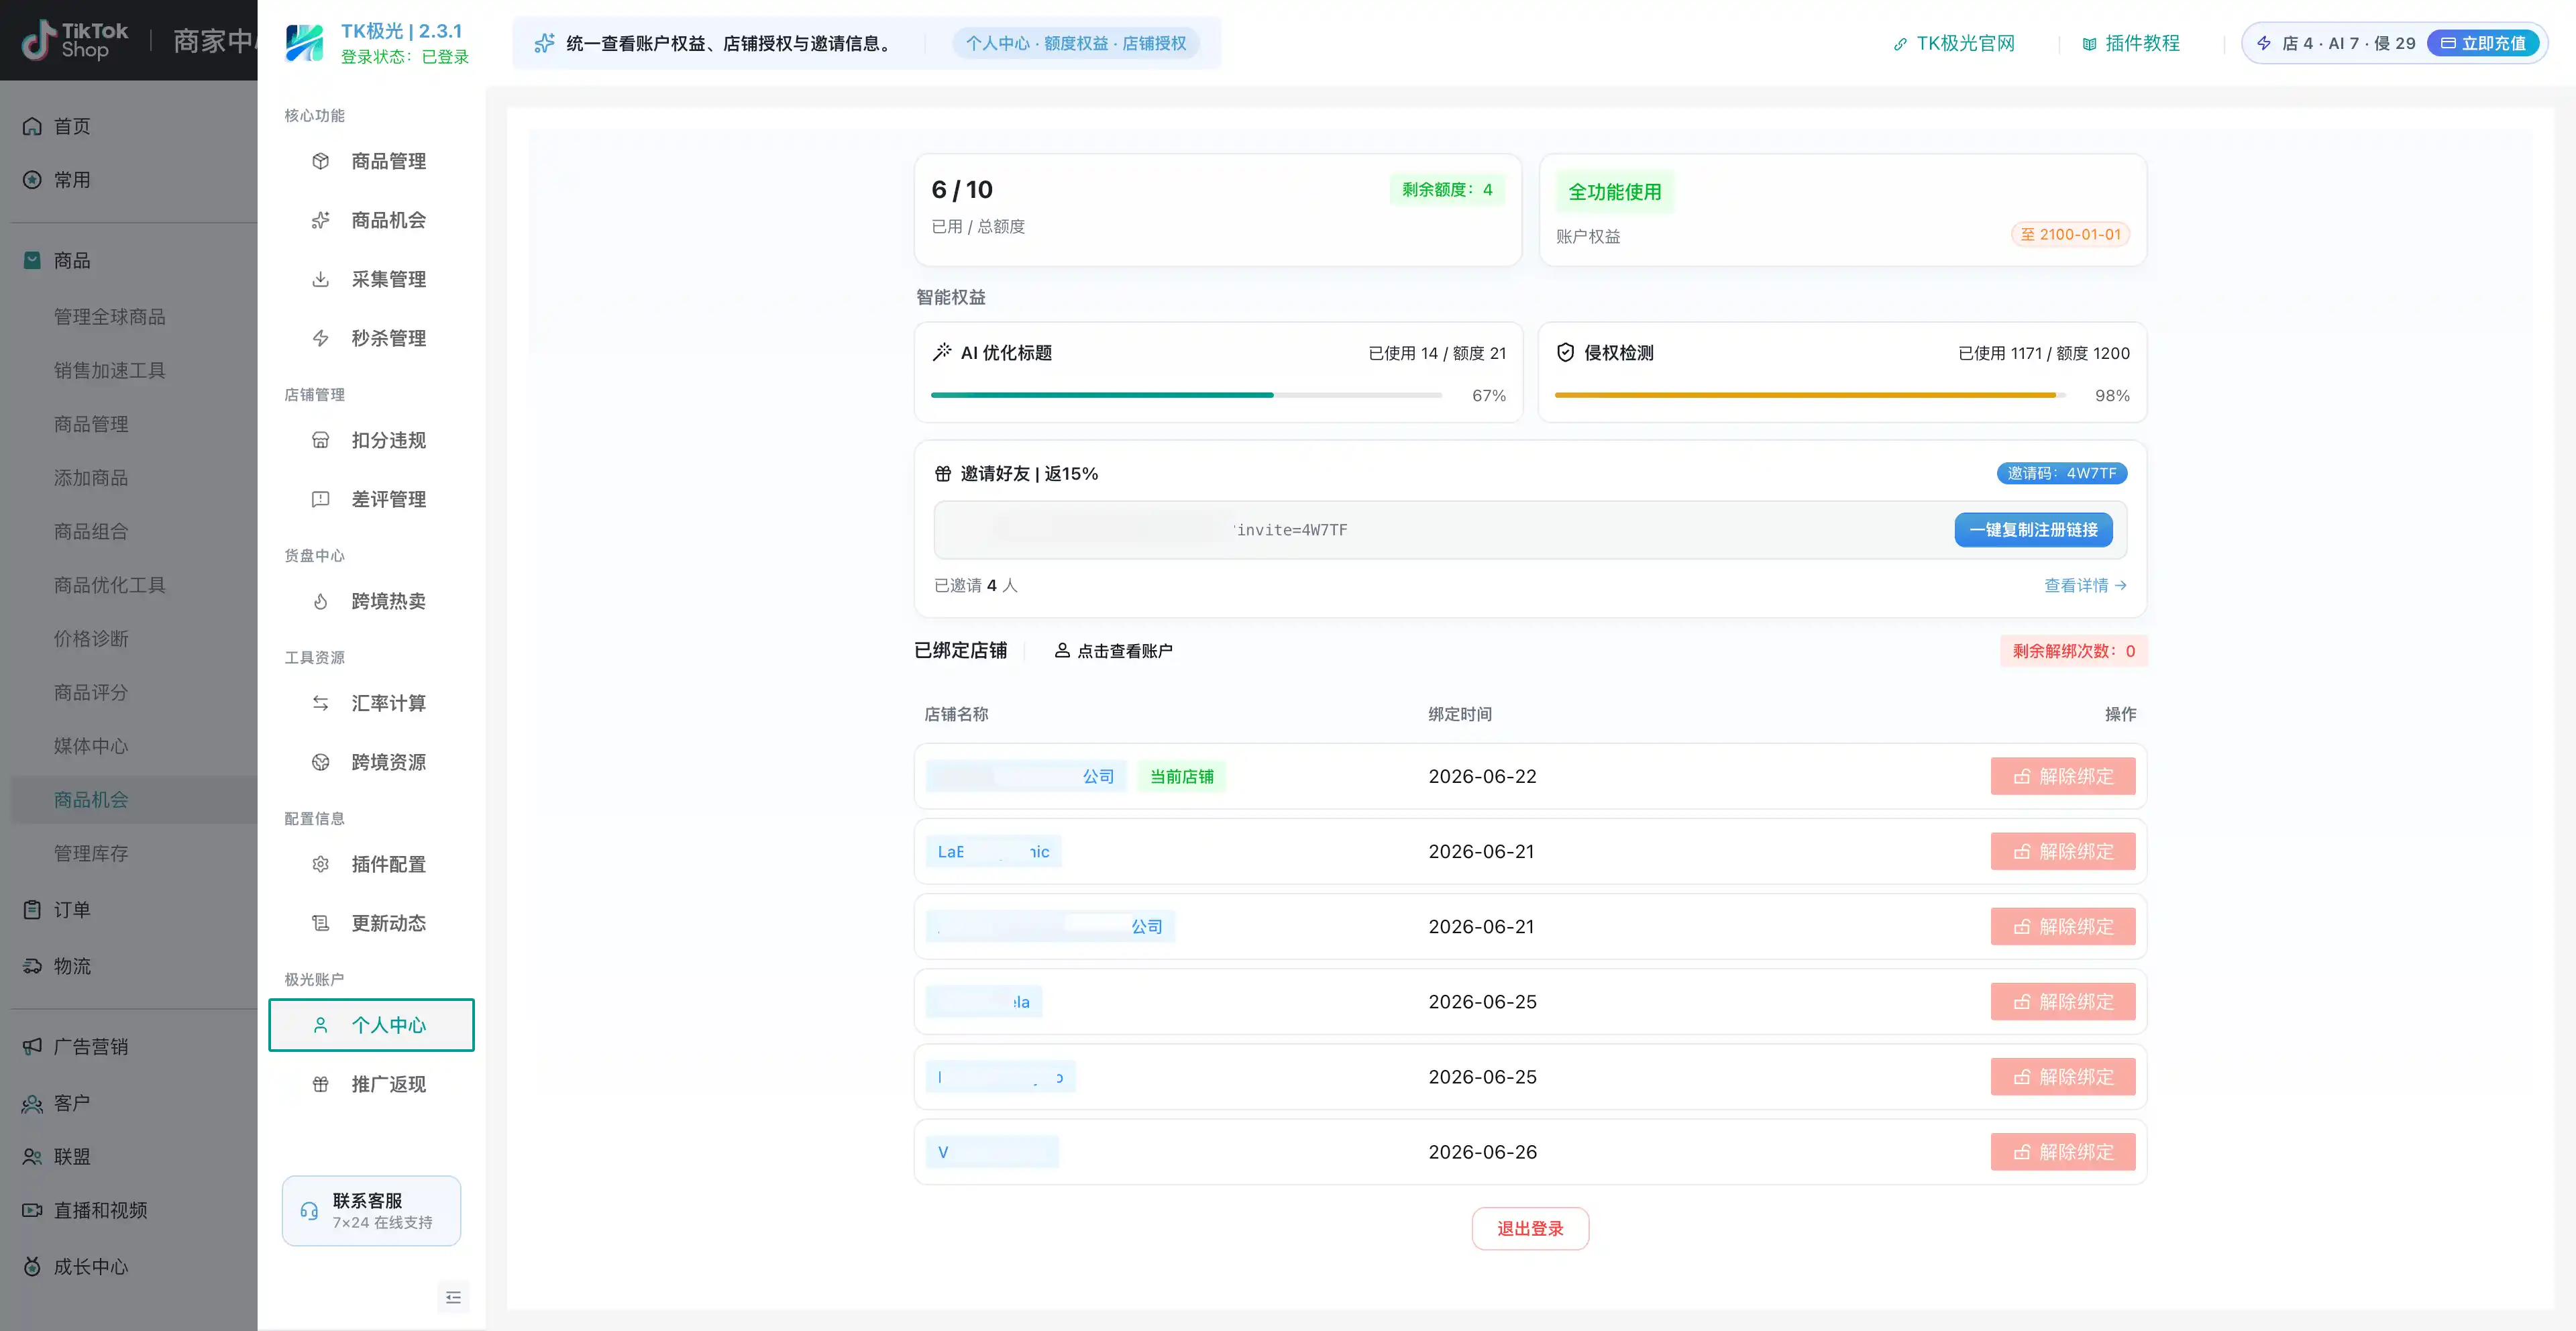Open 扣分违规 menu item

point(371,440)
